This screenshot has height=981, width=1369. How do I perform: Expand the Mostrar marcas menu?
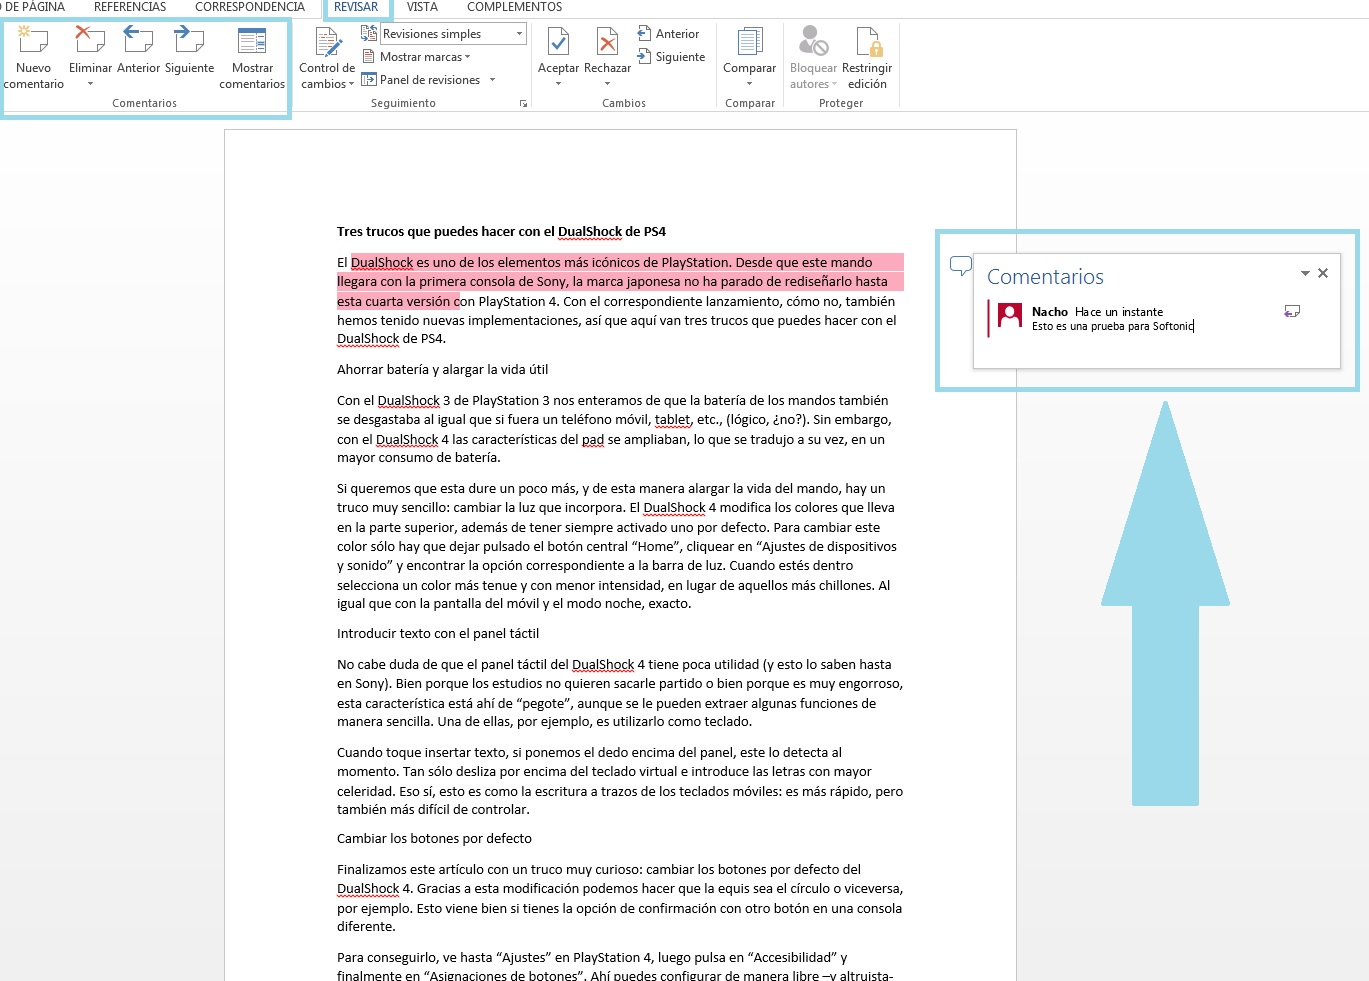click(416, 57)
